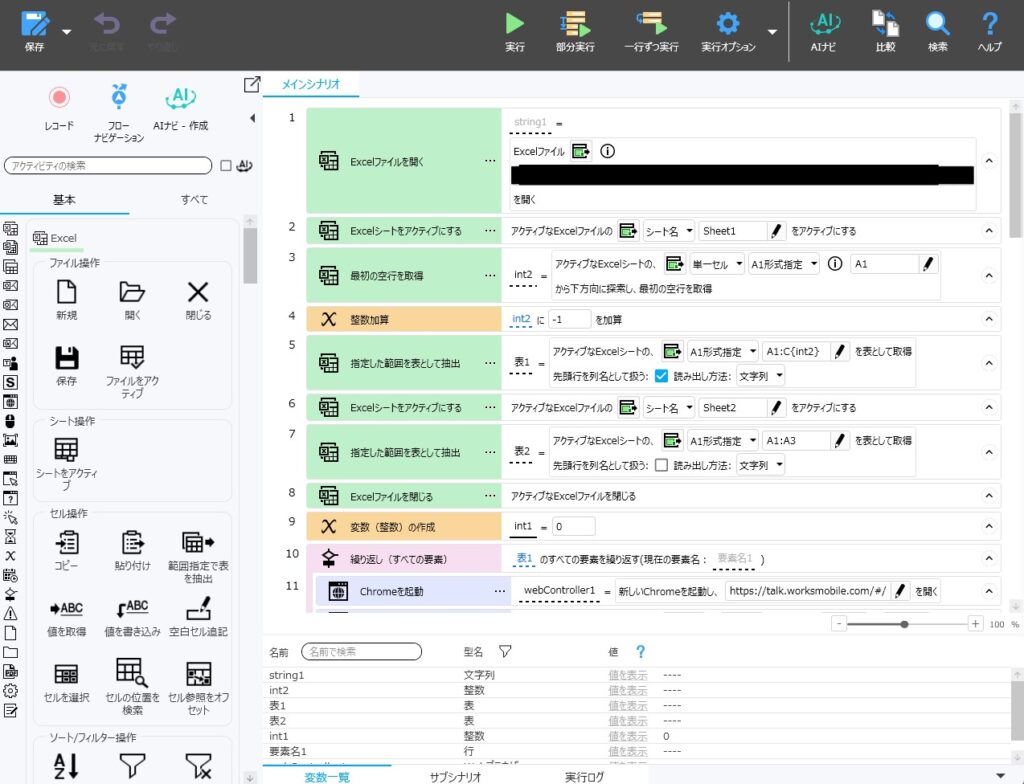Screen dimensions: 1024x784
Task: Open dropdown arrow beside 実行オプション
Action: click(772, 31)
